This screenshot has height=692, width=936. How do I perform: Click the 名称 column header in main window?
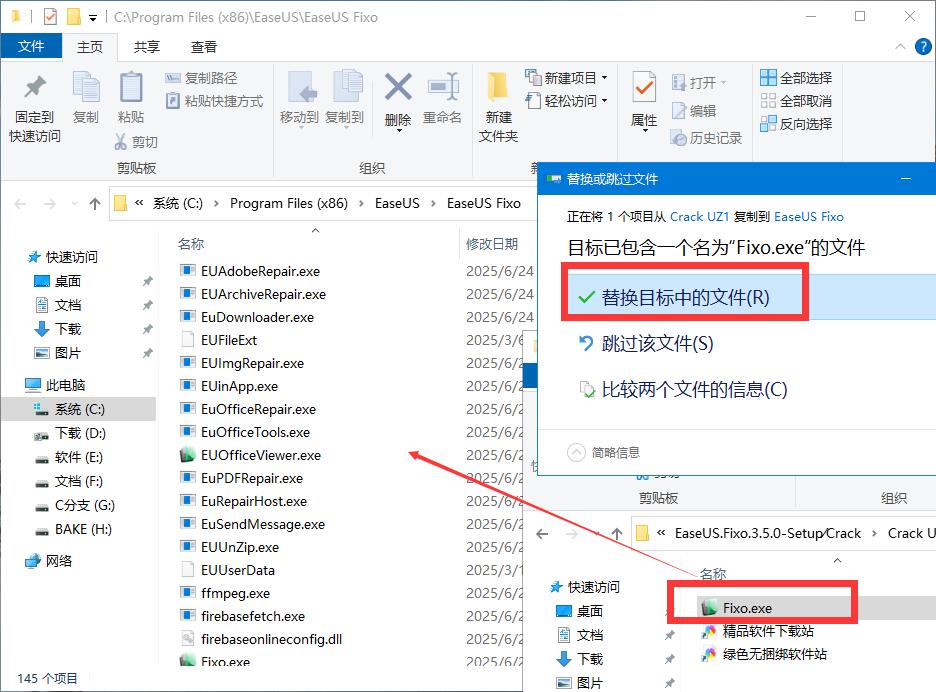click(x=191, y=244)
